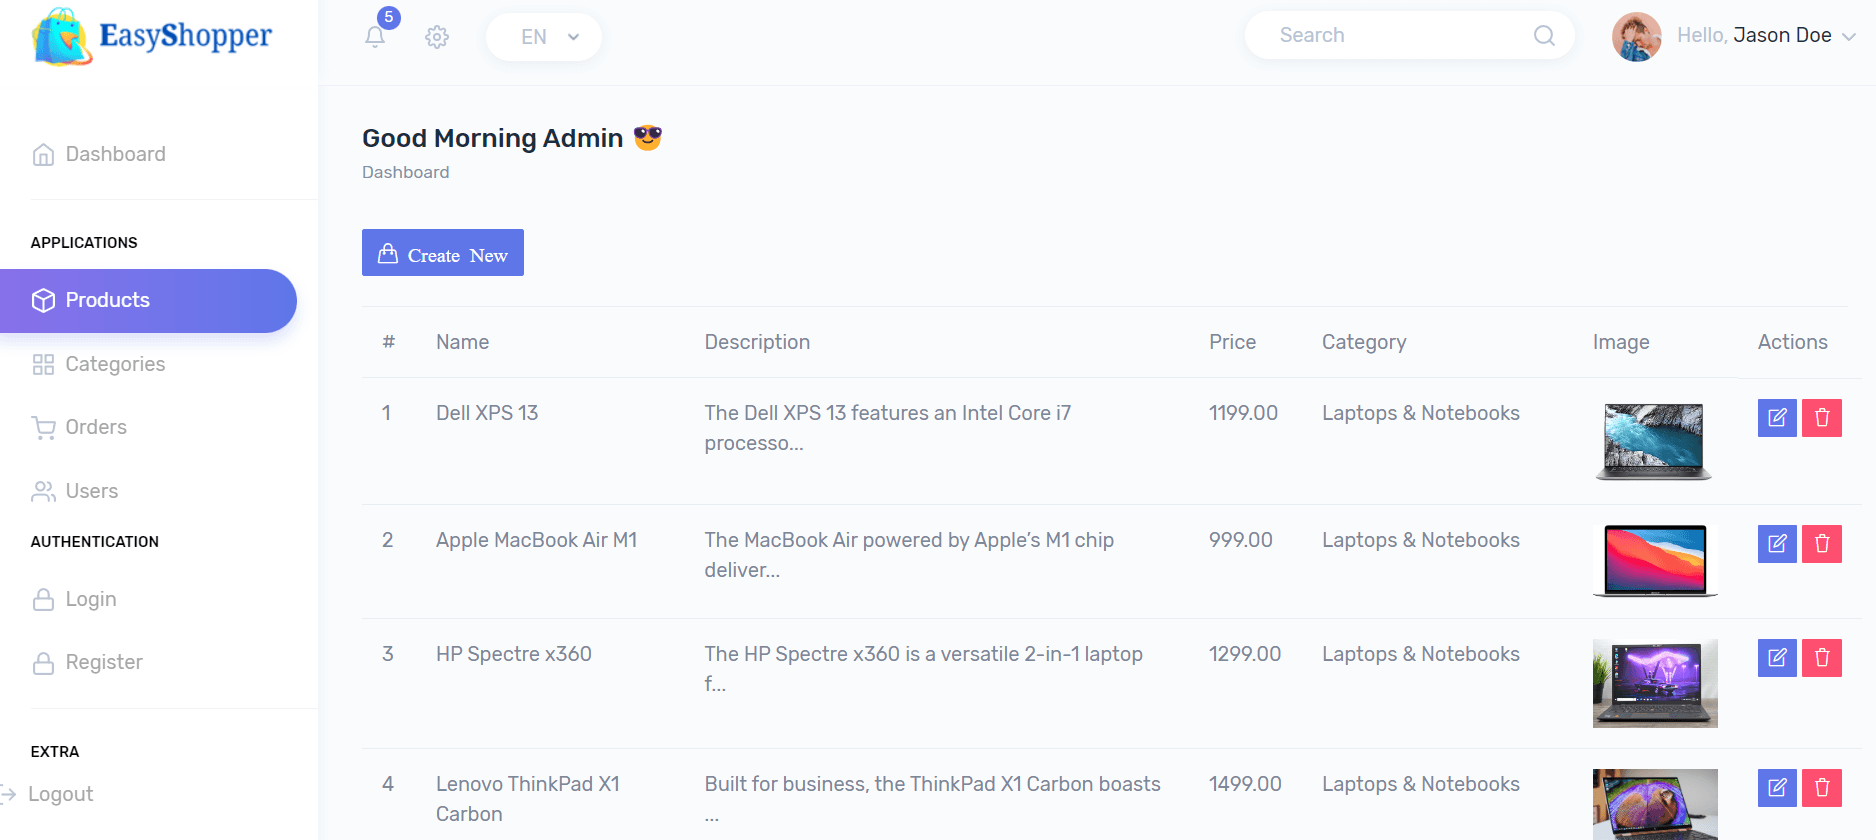Open Orders in the sidebar
This screenshot has width=1876, height=840.
(79, 428)
